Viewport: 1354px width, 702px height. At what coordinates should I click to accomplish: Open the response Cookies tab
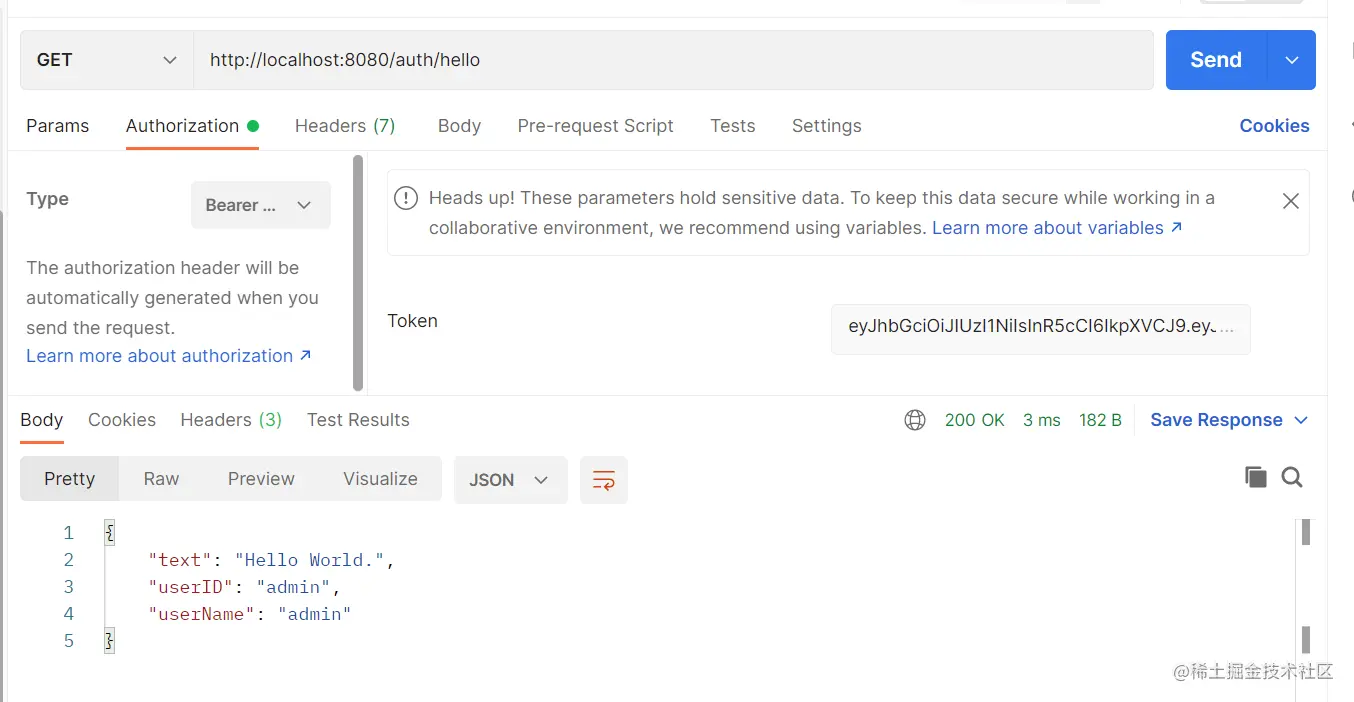[122, 420]
